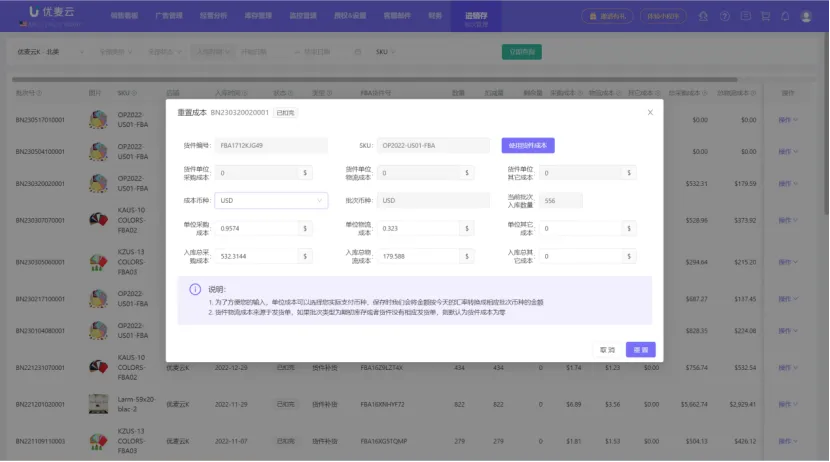Click the message list icon beside the help icon
The width and height of the screenshot is (830, 462).
tap(745, 16)
